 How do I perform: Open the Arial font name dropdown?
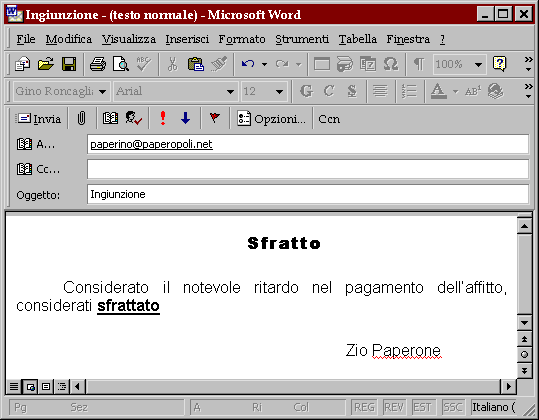point(230,91)
